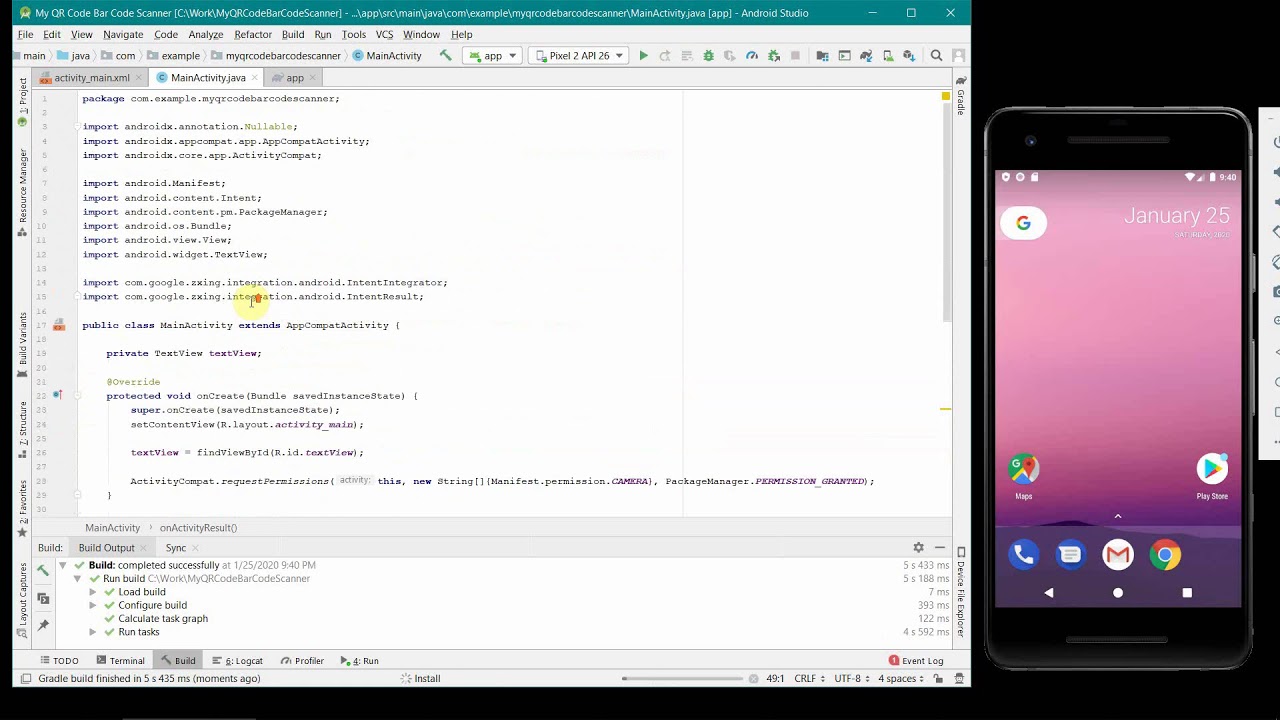
Task: Click the override gutter icon beside onCreate
Action: click(58, 396)
